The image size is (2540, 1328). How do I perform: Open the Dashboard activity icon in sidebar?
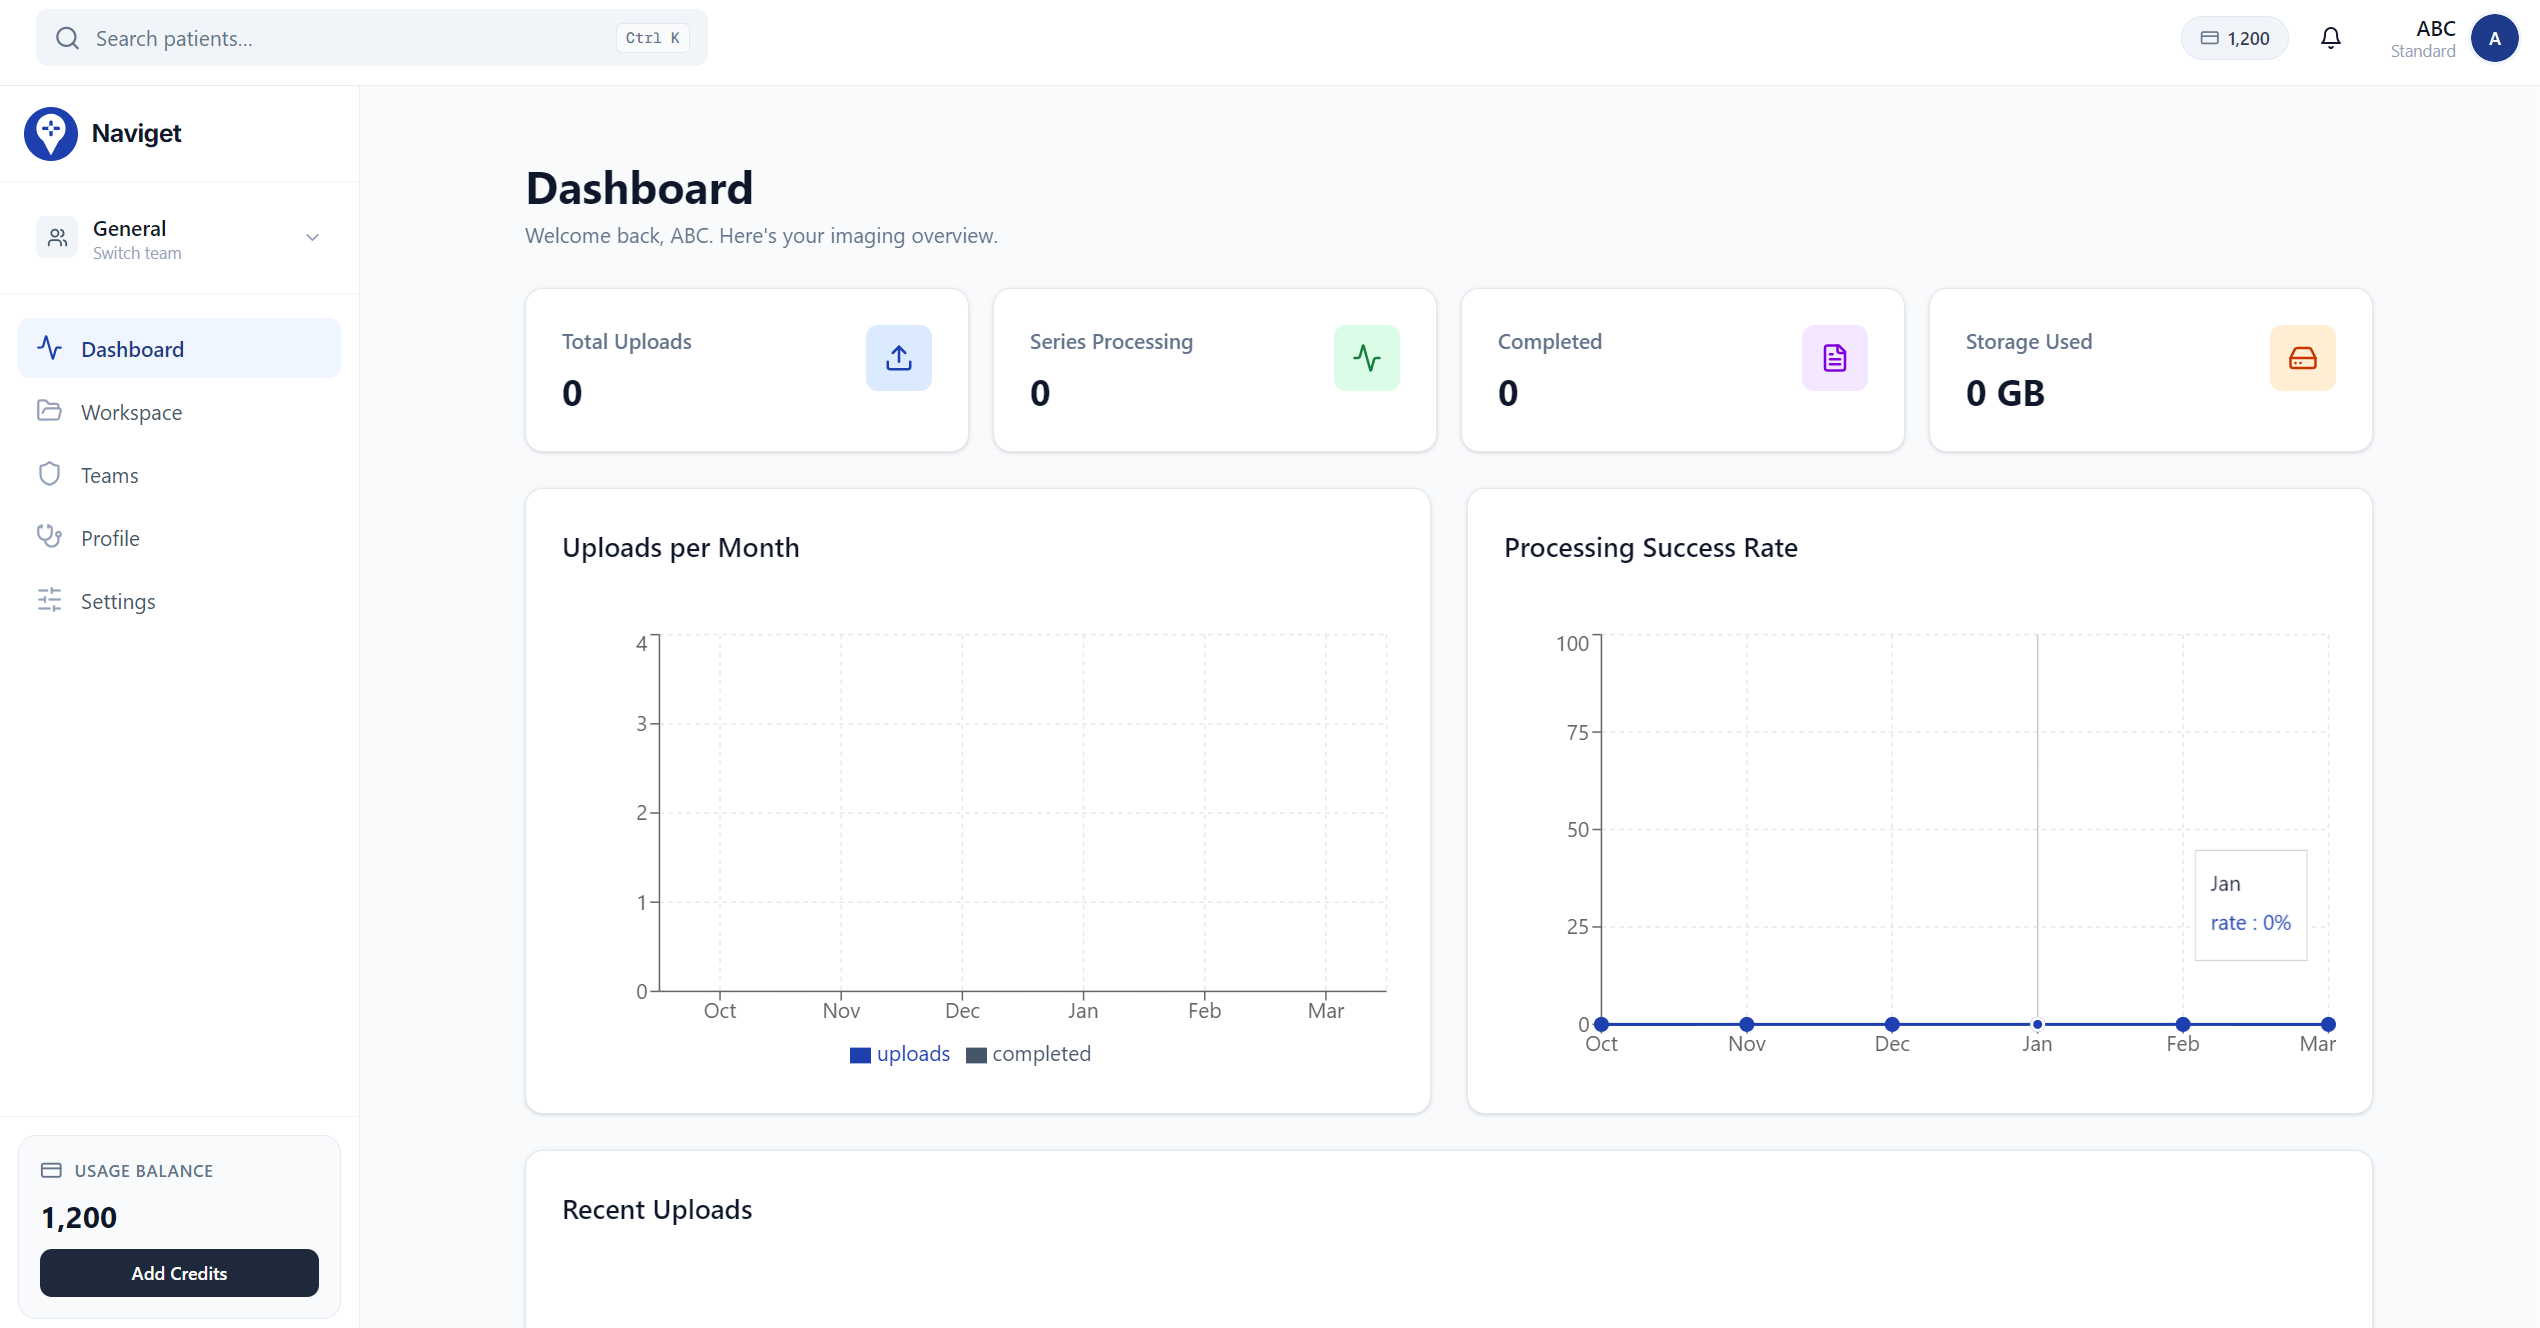51,348
